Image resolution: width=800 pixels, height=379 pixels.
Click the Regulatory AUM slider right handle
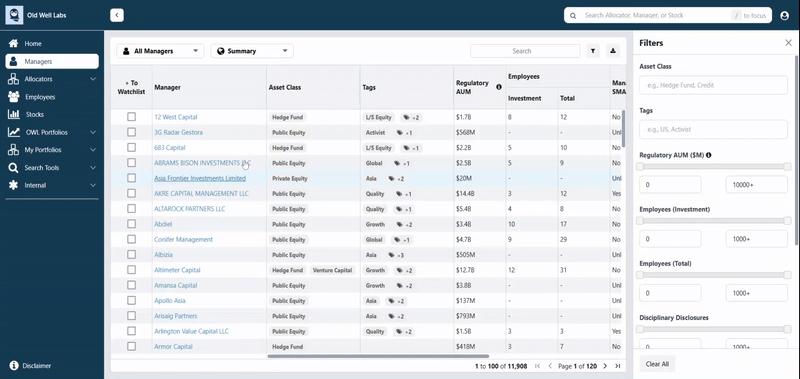coord(787,167)
